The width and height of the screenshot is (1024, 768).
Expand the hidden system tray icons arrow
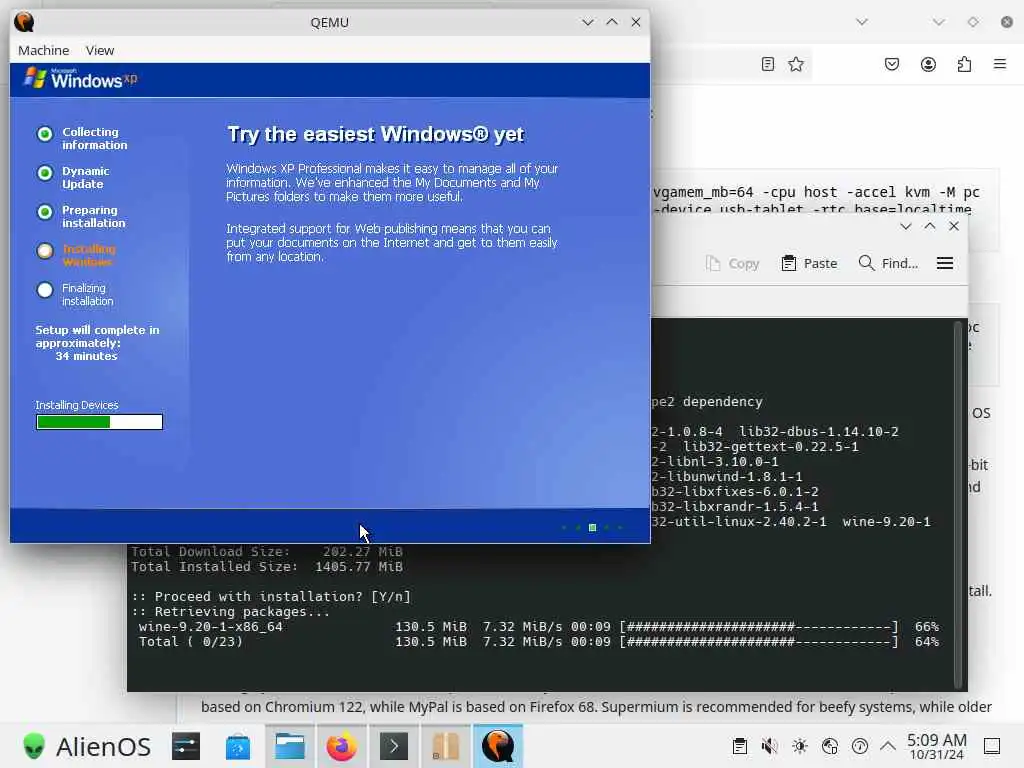pos(887,746)
